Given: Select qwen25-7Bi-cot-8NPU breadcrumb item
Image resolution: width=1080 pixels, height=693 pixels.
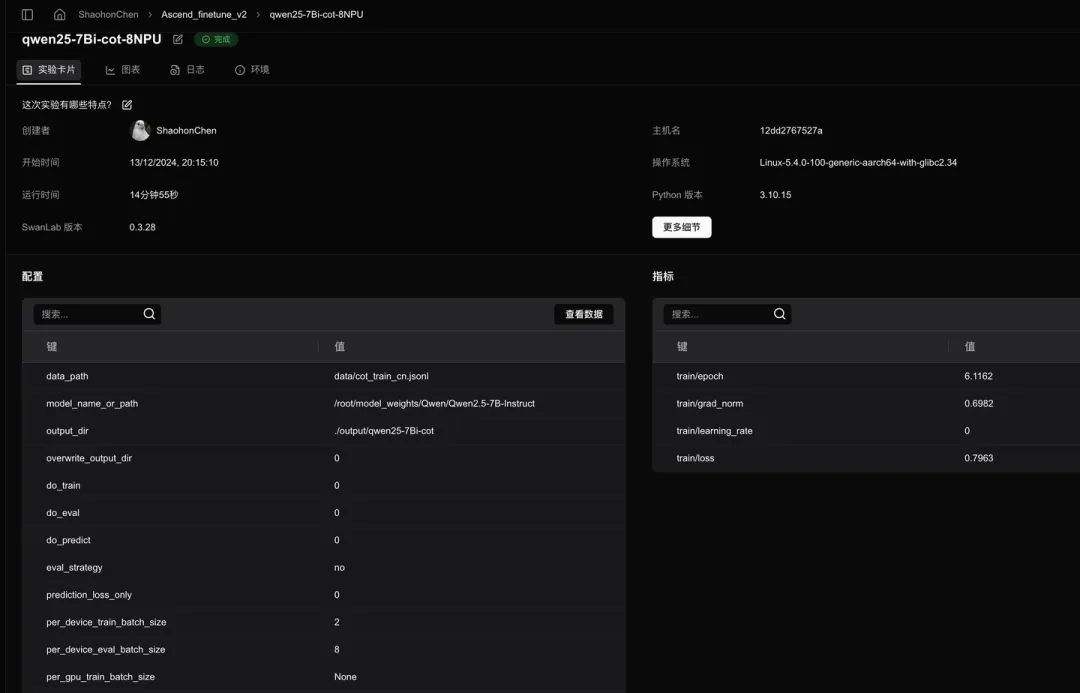Looking at the screenshot, I should point(316,14).
